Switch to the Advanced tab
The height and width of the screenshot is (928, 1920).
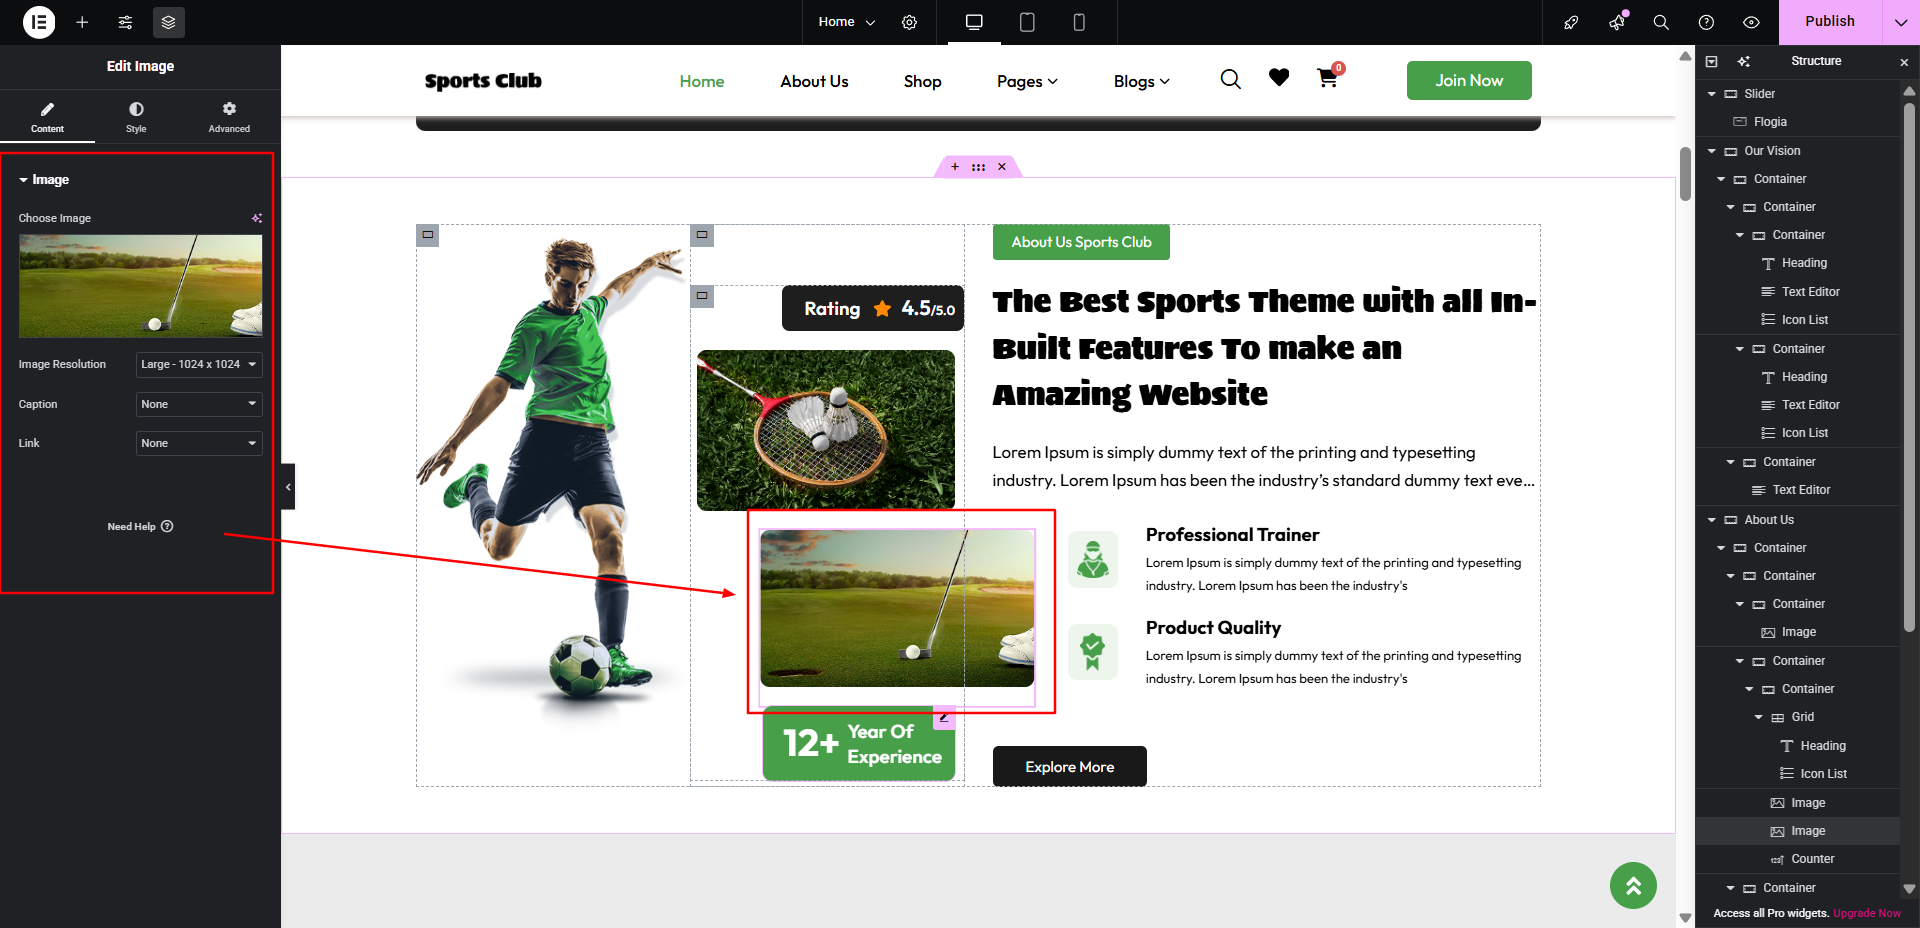pos(229,116)
